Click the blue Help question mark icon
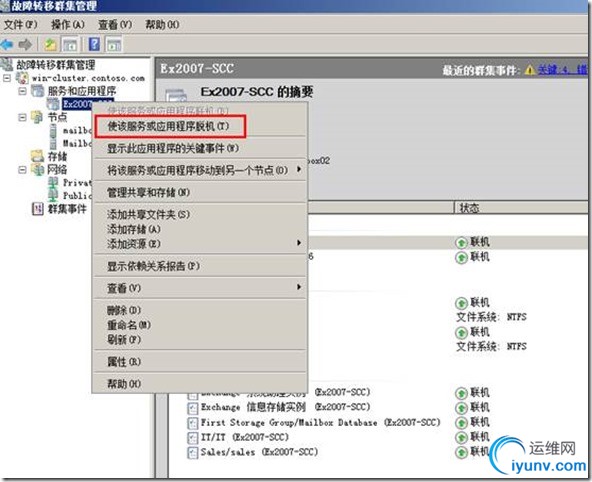592x482 pixels. coord(94,44)
